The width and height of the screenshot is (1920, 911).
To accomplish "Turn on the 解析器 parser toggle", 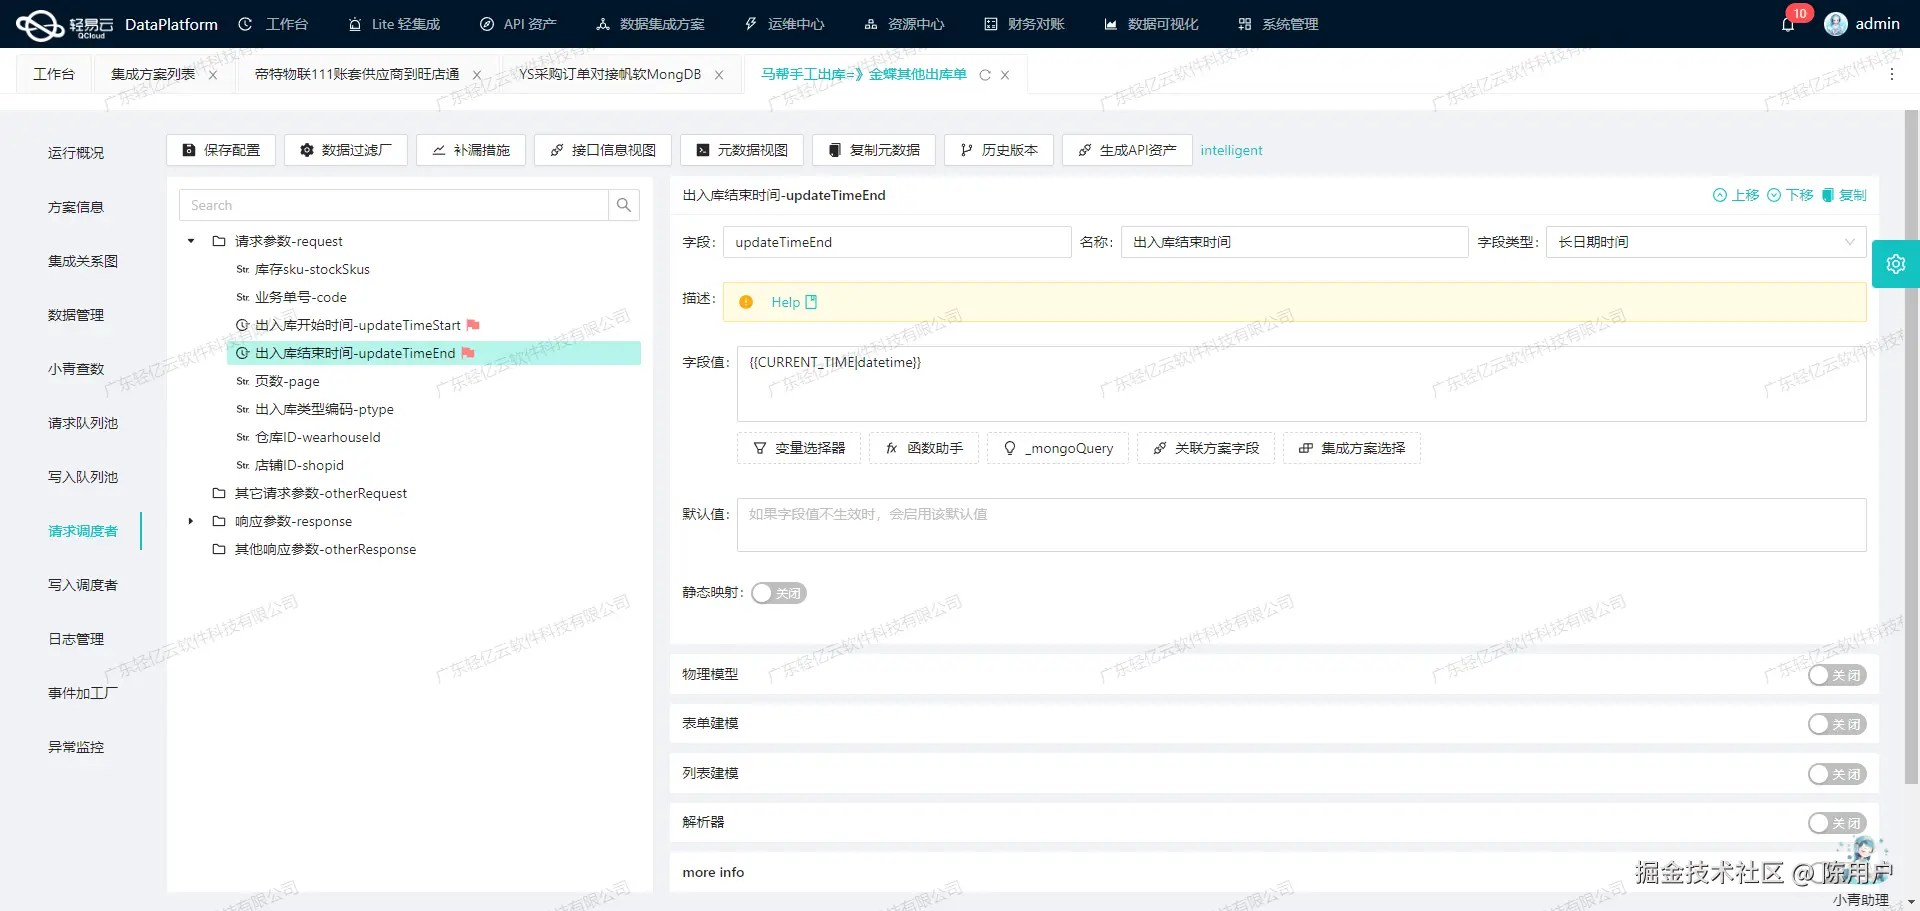I will click(1836, 822).
